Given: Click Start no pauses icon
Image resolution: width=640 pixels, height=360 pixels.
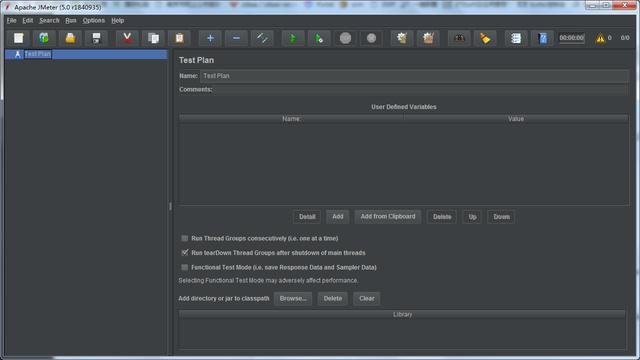Looking at the screenshot, I should point(319,38).
